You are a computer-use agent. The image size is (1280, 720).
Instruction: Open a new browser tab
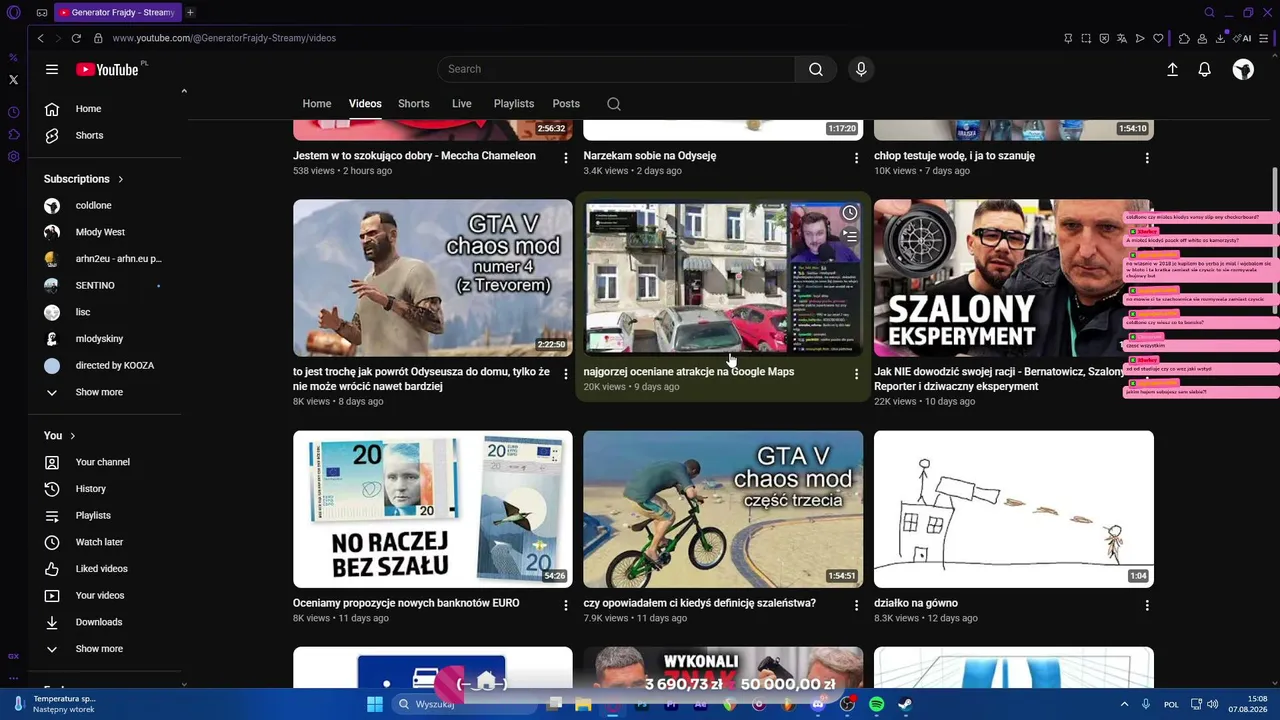(x=190, y=12)
